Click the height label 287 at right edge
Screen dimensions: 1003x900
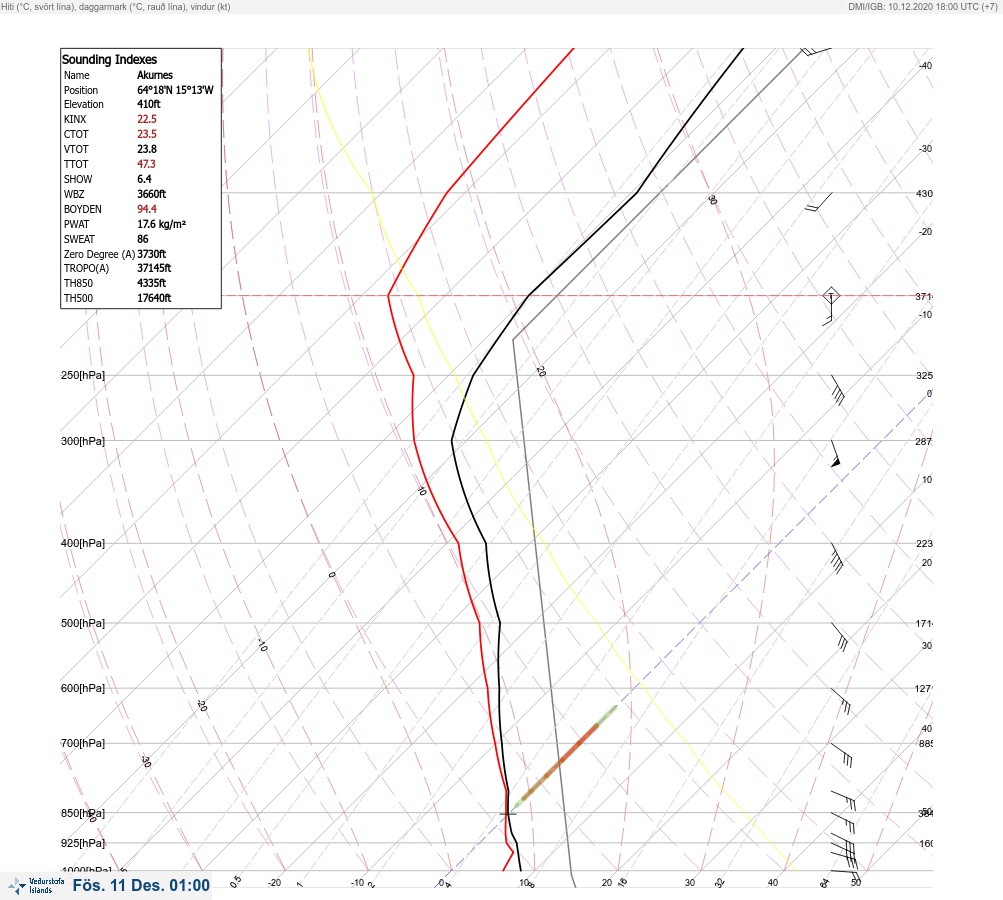(924, 441)
